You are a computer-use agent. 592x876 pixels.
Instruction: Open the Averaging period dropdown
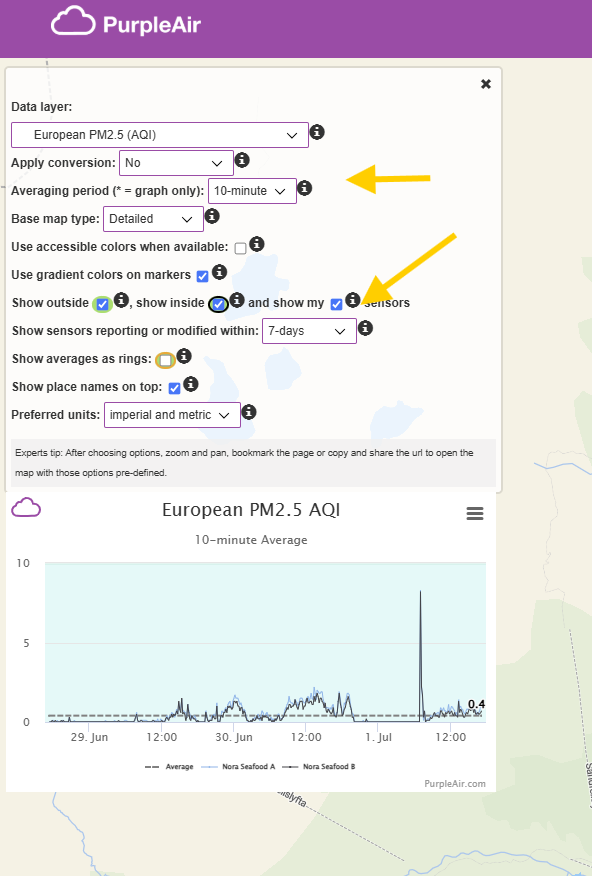pos(252,191)
